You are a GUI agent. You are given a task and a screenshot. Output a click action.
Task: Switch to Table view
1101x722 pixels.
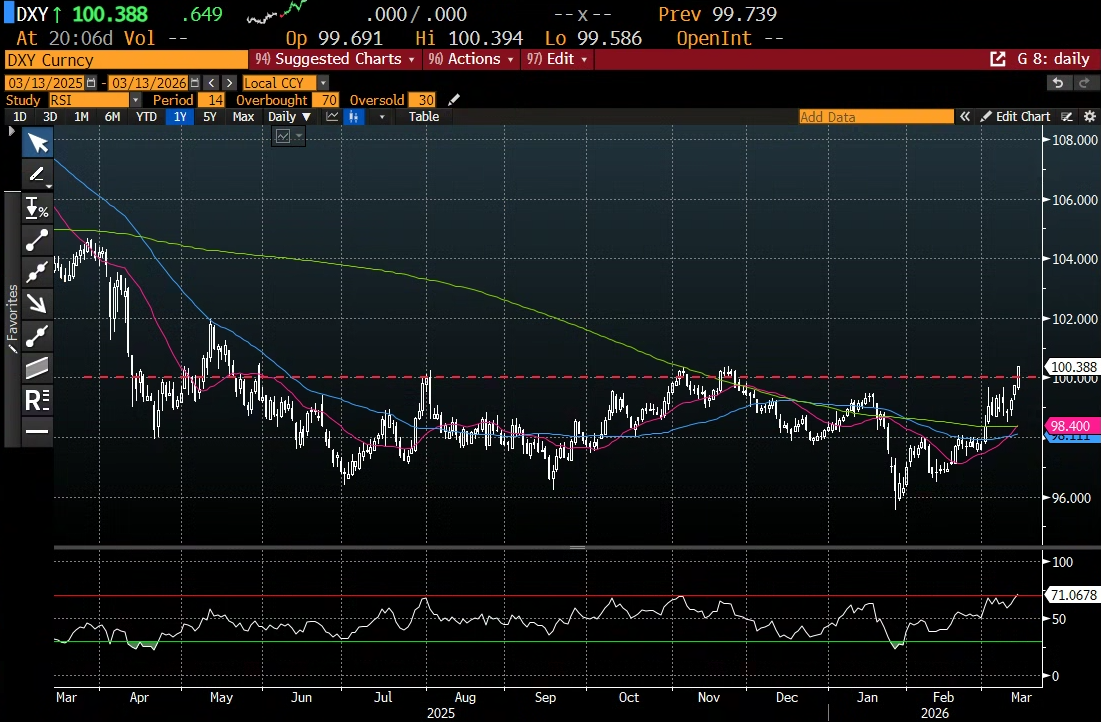(424, 117)
